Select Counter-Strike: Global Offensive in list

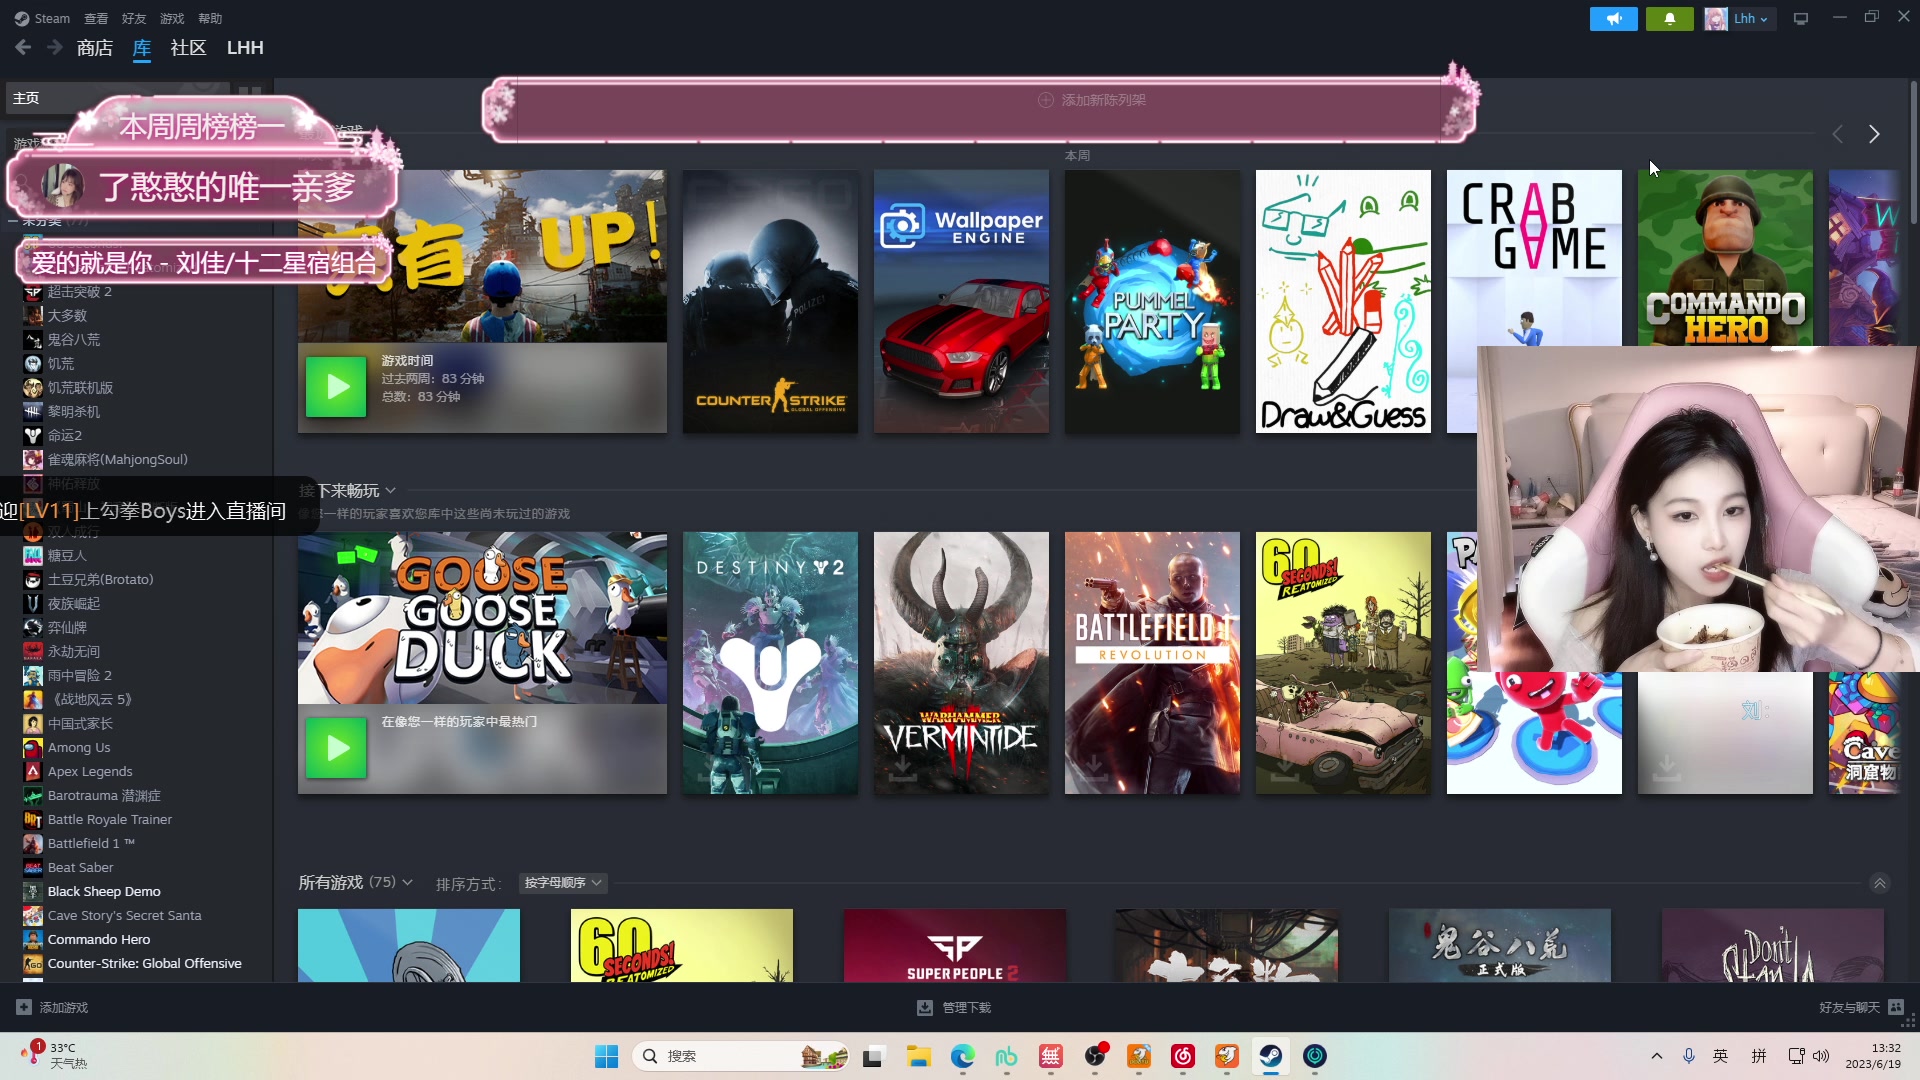(x=145, y=963)
